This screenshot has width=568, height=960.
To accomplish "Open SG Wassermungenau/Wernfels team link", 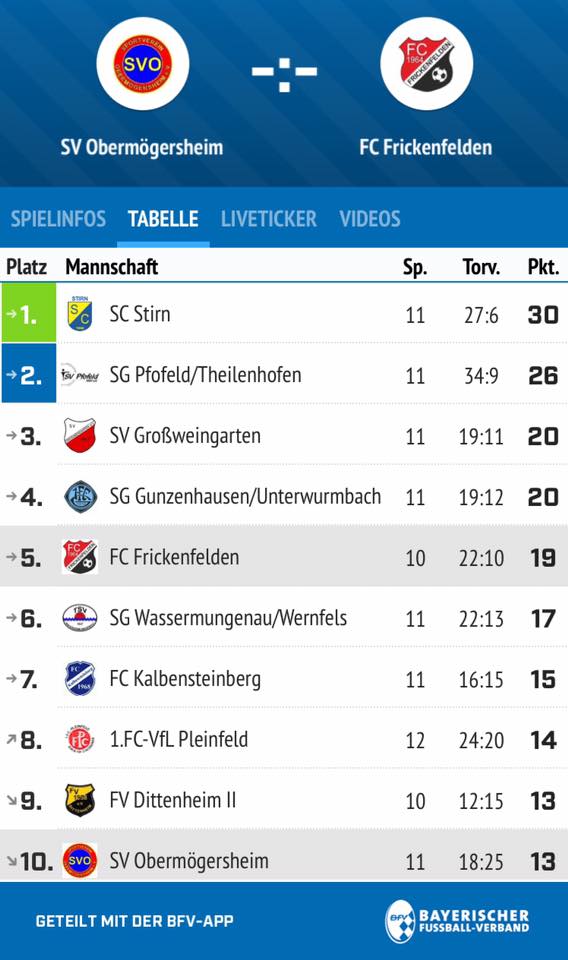I will pyautogui.click(x=228, y=618).
